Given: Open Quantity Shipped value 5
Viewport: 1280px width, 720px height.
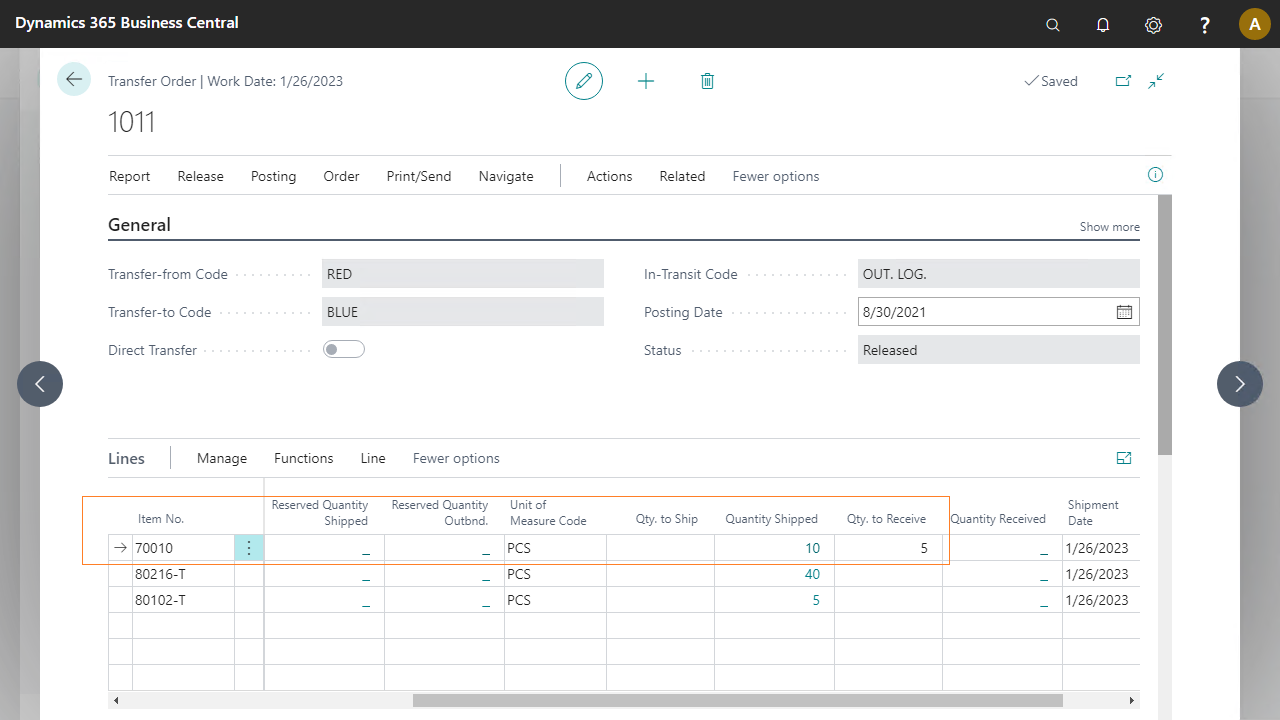Looking at the screenshot, I should 816,600.
